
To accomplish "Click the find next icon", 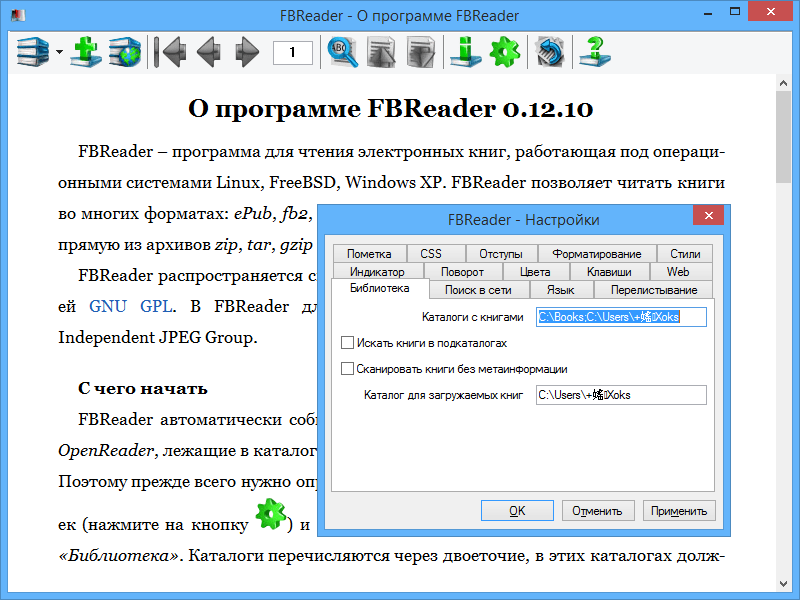I will tap(420, 52).
